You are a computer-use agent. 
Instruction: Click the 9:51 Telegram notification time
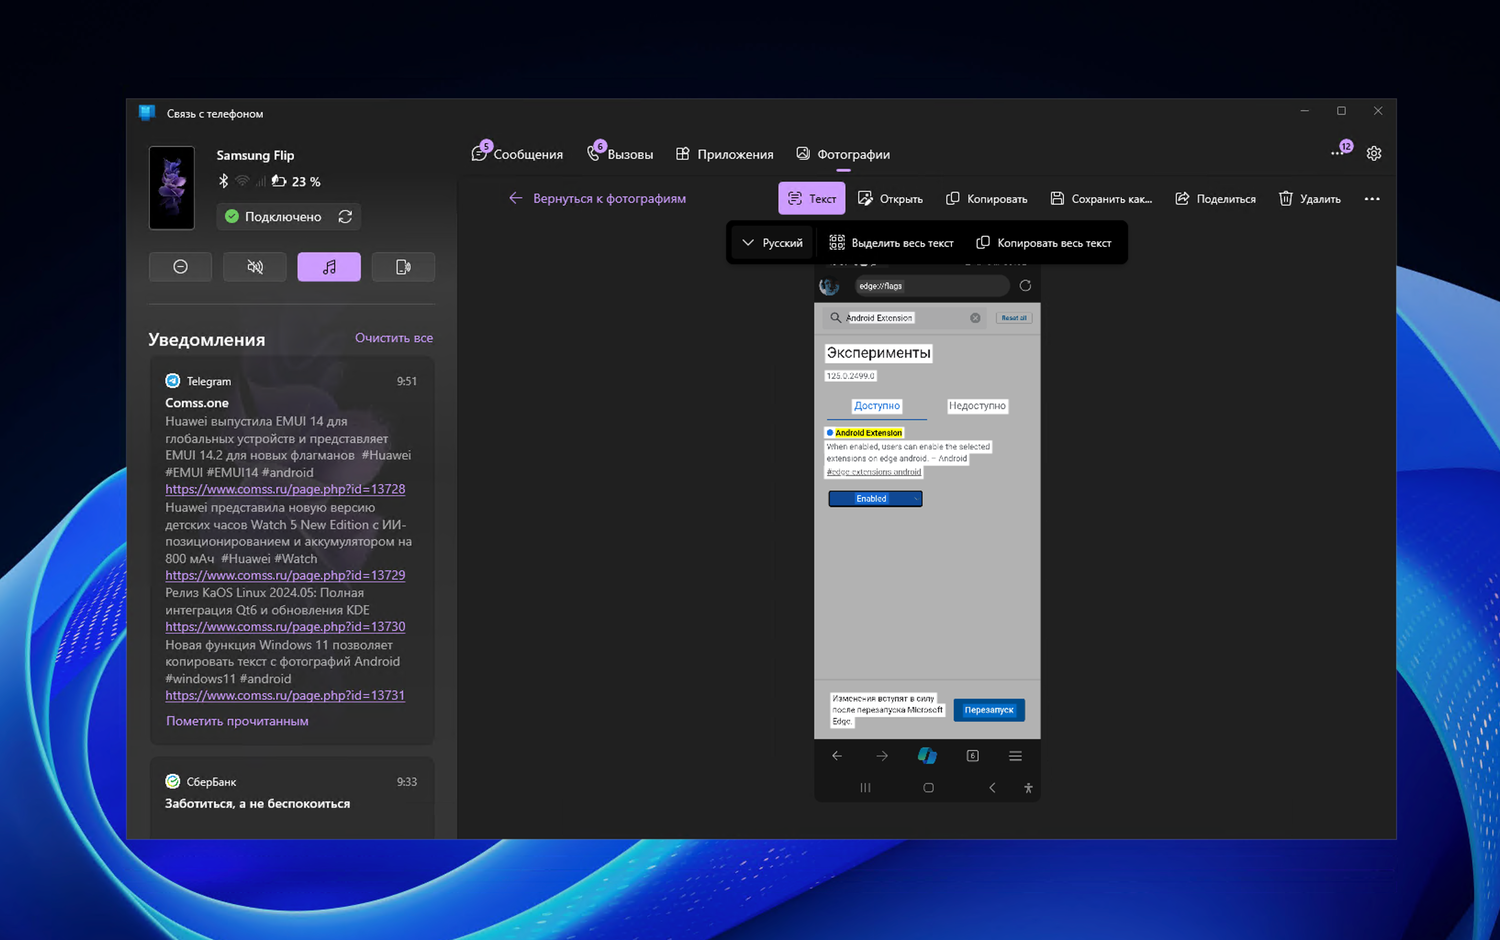point(406,381)
